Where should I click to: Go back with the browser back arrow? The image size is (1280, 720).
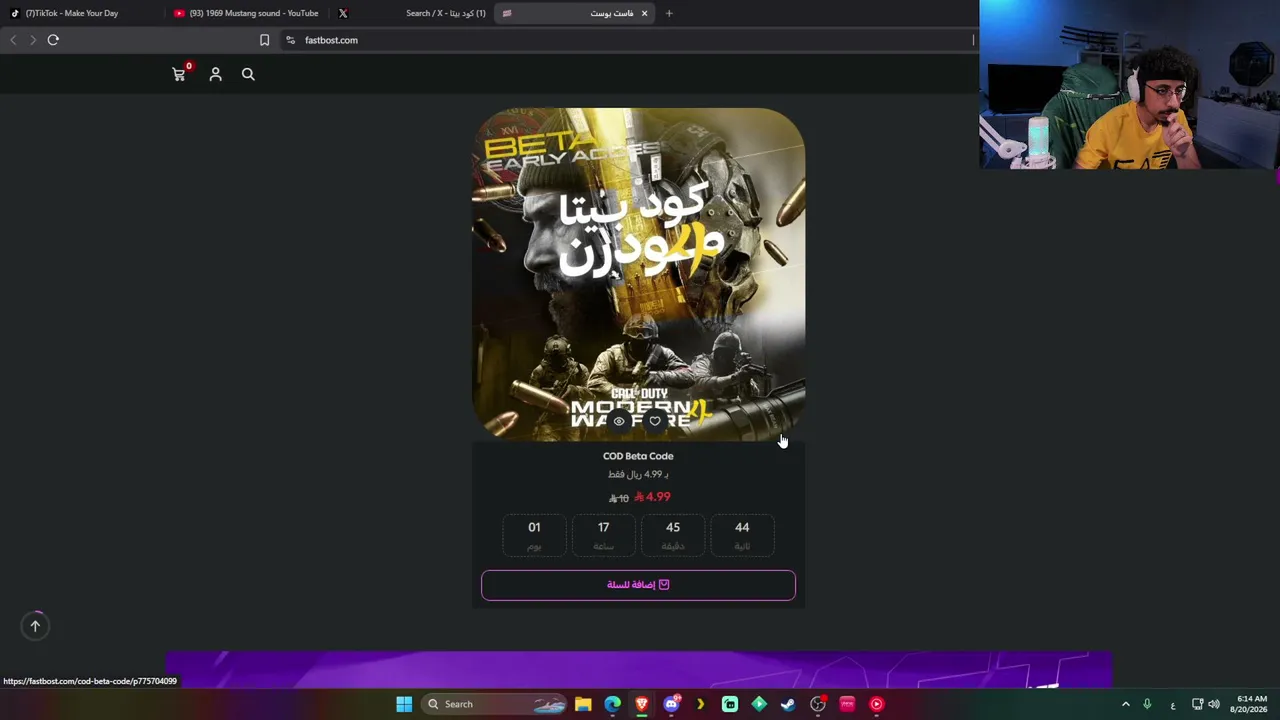(13, 40)
